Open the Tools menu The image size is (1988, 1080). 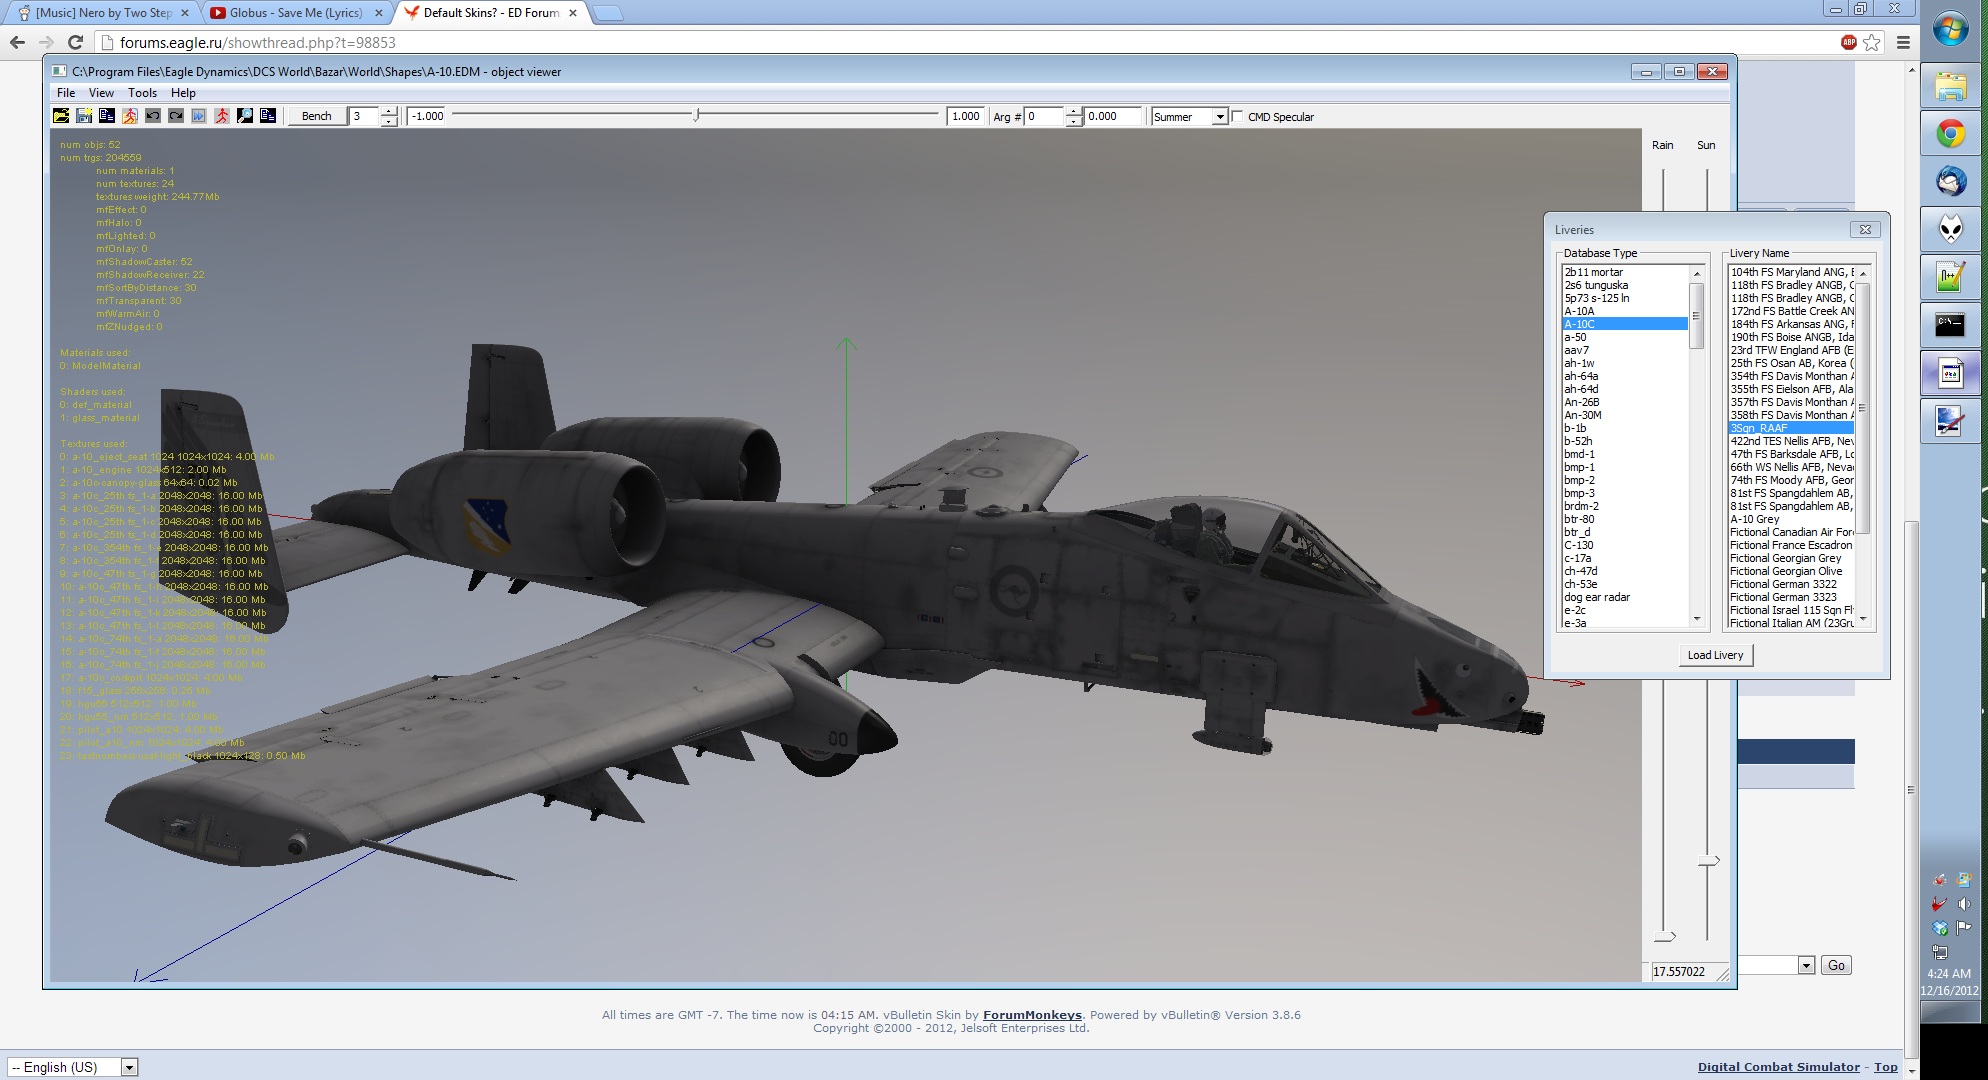(142, 92)
